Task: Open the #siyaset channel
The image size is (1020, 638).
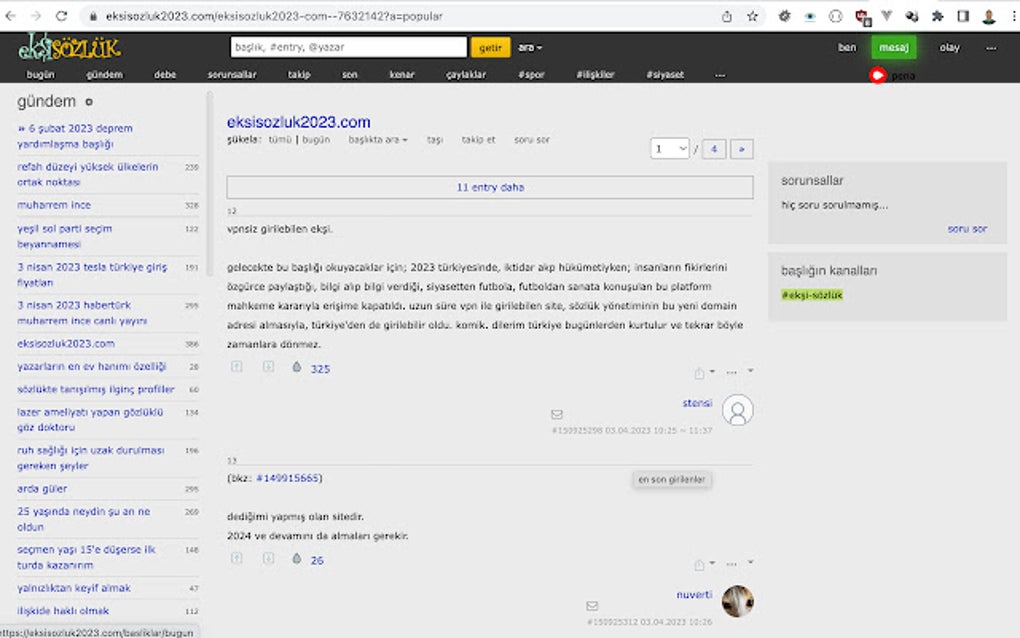Action: click(x=665, y=75)
